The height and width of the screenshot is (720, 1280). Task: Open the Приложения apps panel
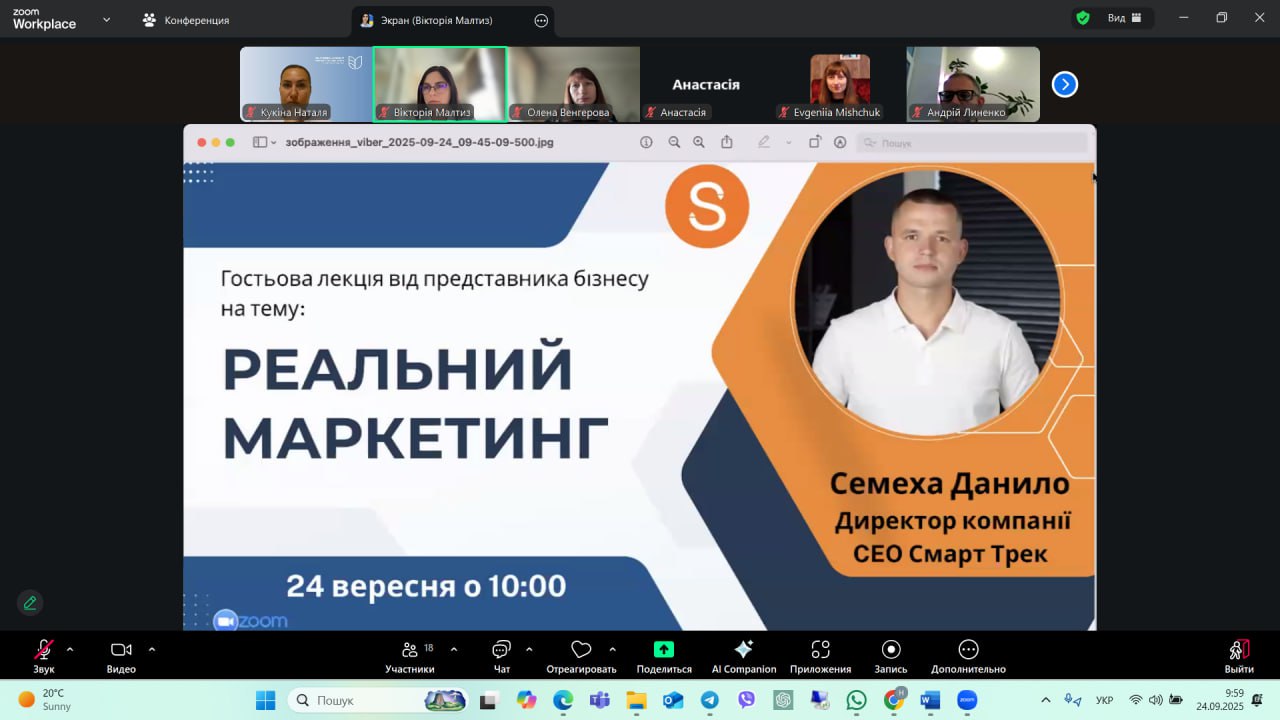(x=820, y=656)
